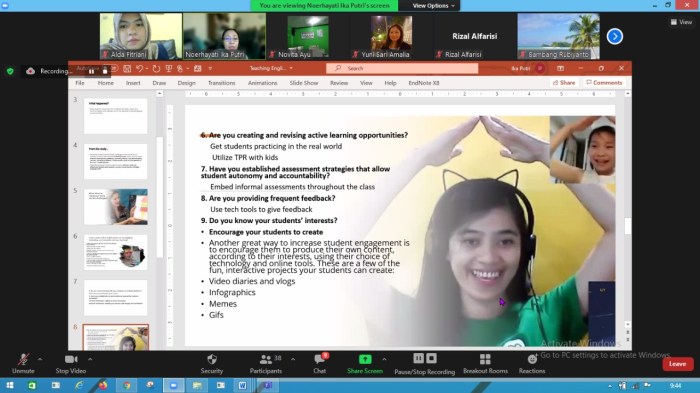This screenshot has height=393, width=700.
Task: Open the View Options dropdown
Action: coord(433,6)
